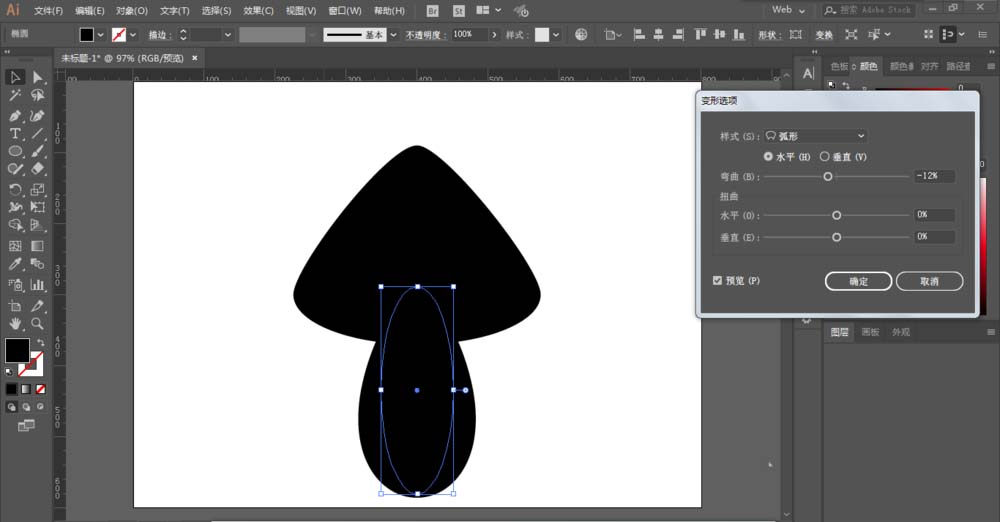Activate the Eyedropper tool
Screen dimensions: 1000x522
pos(16,264)
